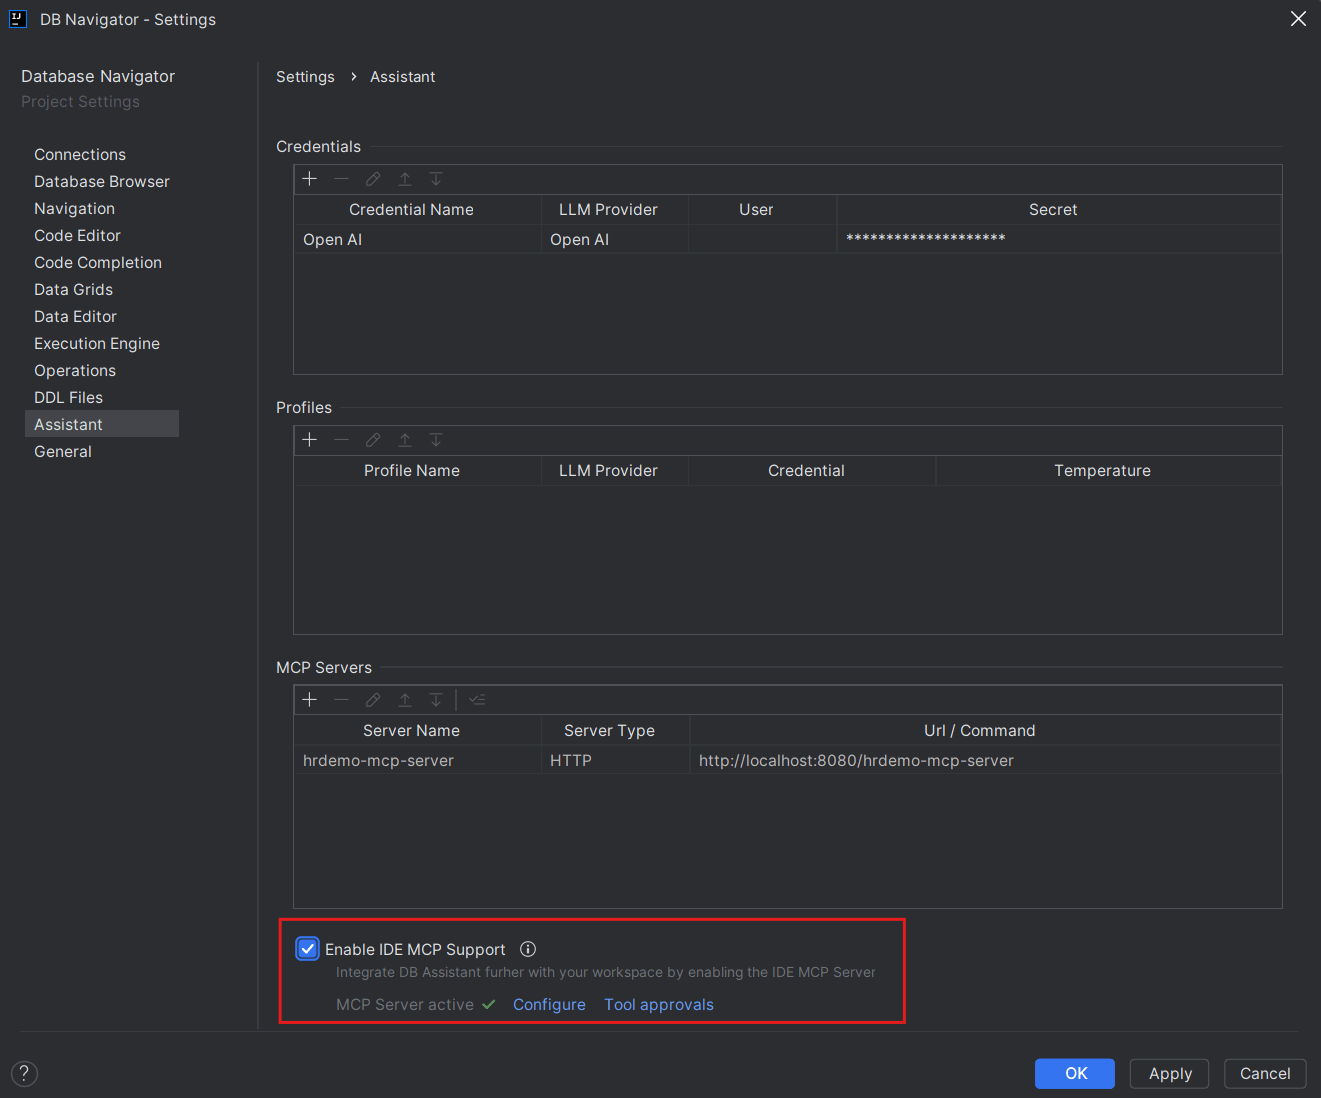1321x1098 pixels.
Task: Open Execution Engine settings page
Action: (97, 344)
